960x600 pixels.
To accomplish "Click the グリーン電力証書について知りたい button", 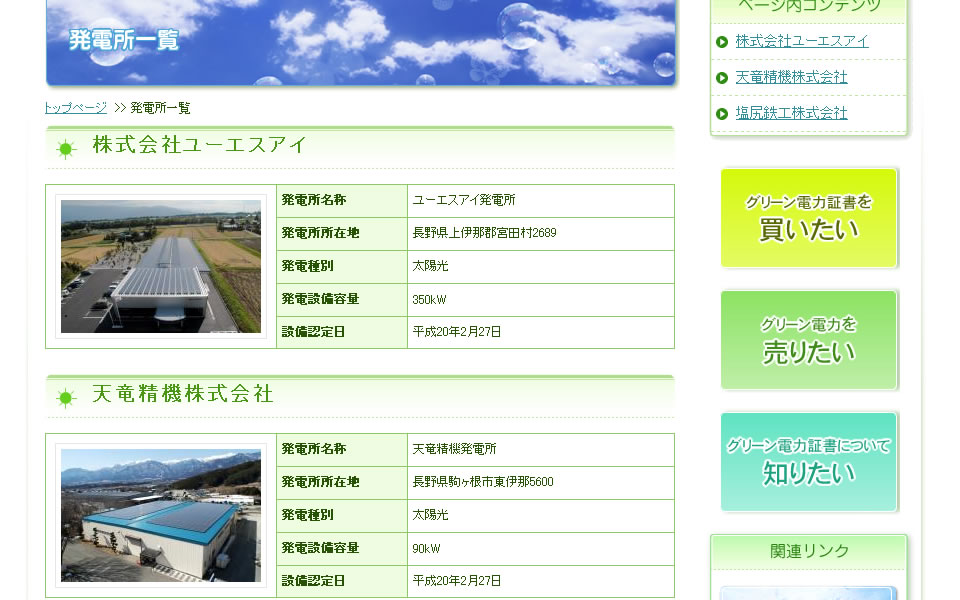I will click(x=808, y=462).
